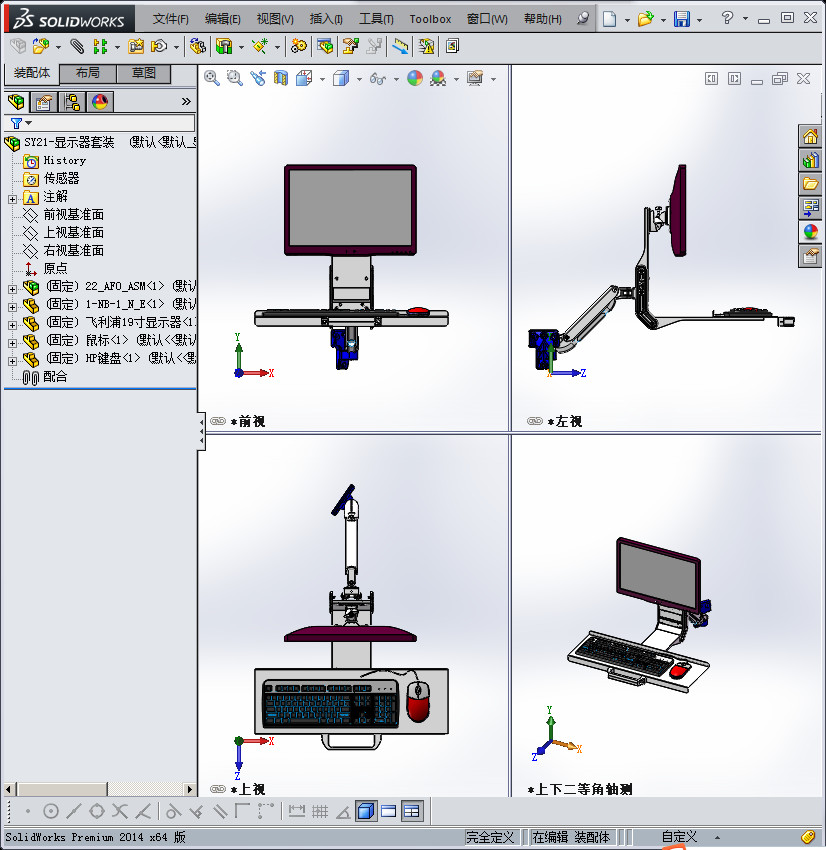This screenshot has height=850, width=826.
Task: Switch to the 装配体 tab
Action: [x=32, y=73]
